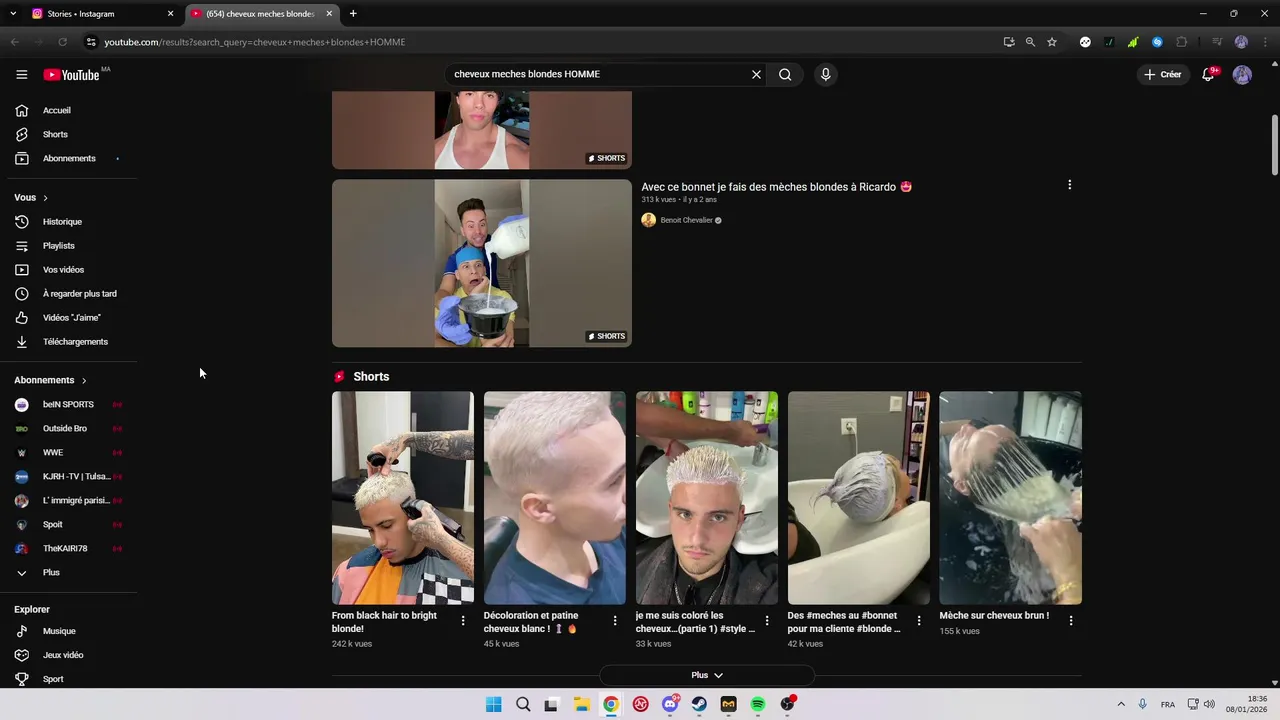Bookmark this page with the star

(x=1052, y=42)
